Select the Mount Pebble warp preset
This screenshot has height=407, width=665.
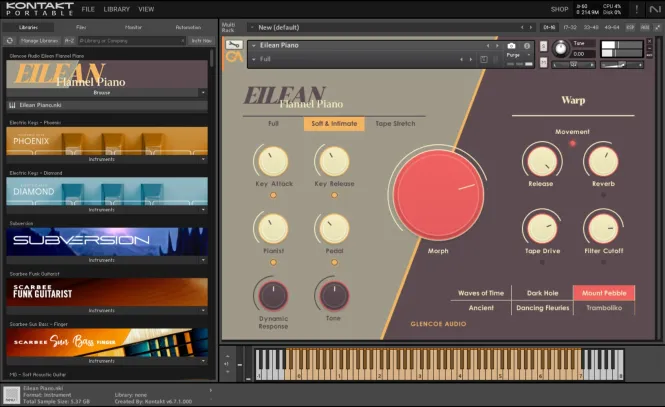click(x=604, y=293)
